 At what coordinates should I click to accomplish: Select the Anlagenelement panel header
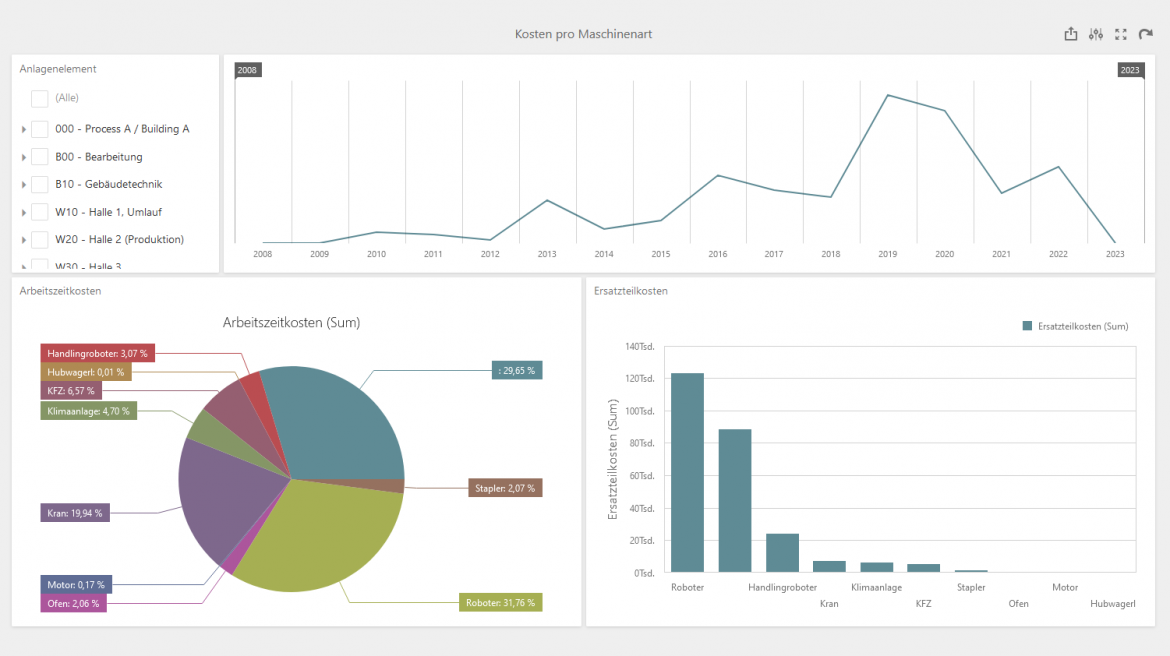click(x=57, y=69)
